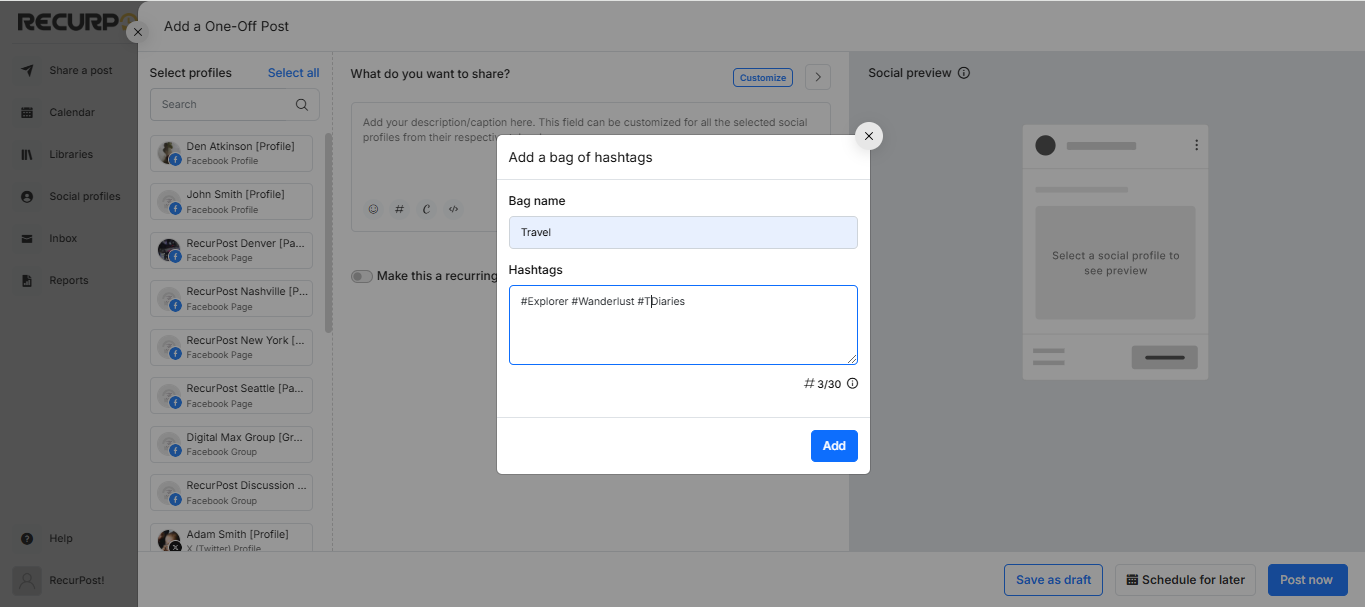
Task: Open the emoji picker icon
Action: pos(374,209)
